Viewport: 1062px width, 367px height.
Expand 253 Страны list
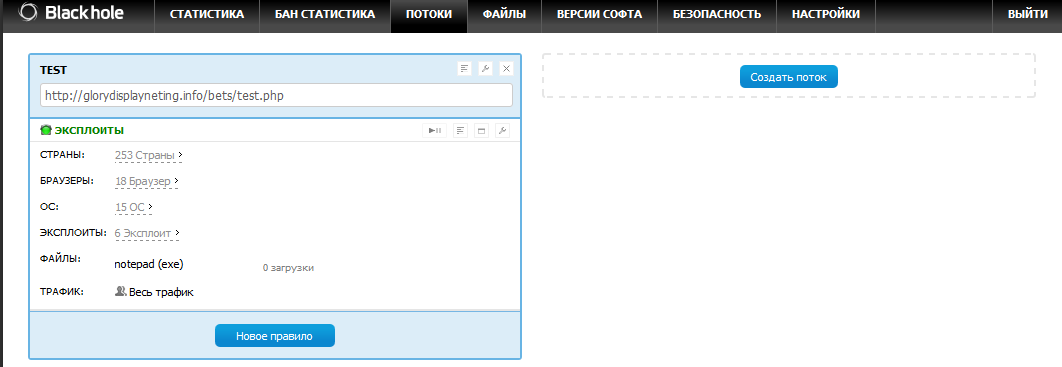point(148,156)
